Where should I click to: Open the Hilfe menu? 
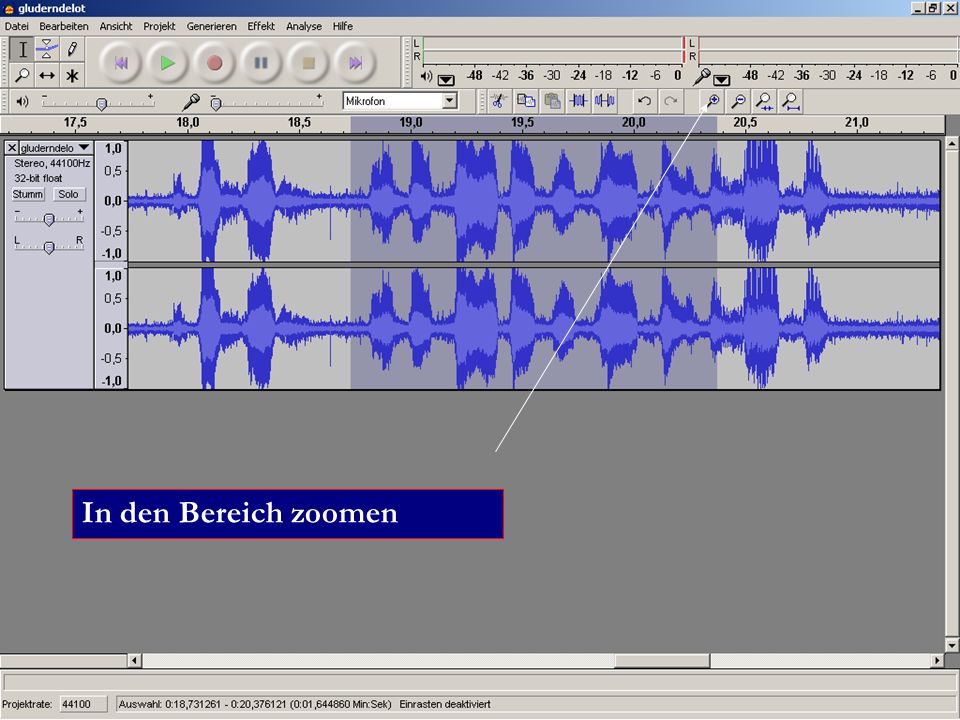click(x=343, y=26)
